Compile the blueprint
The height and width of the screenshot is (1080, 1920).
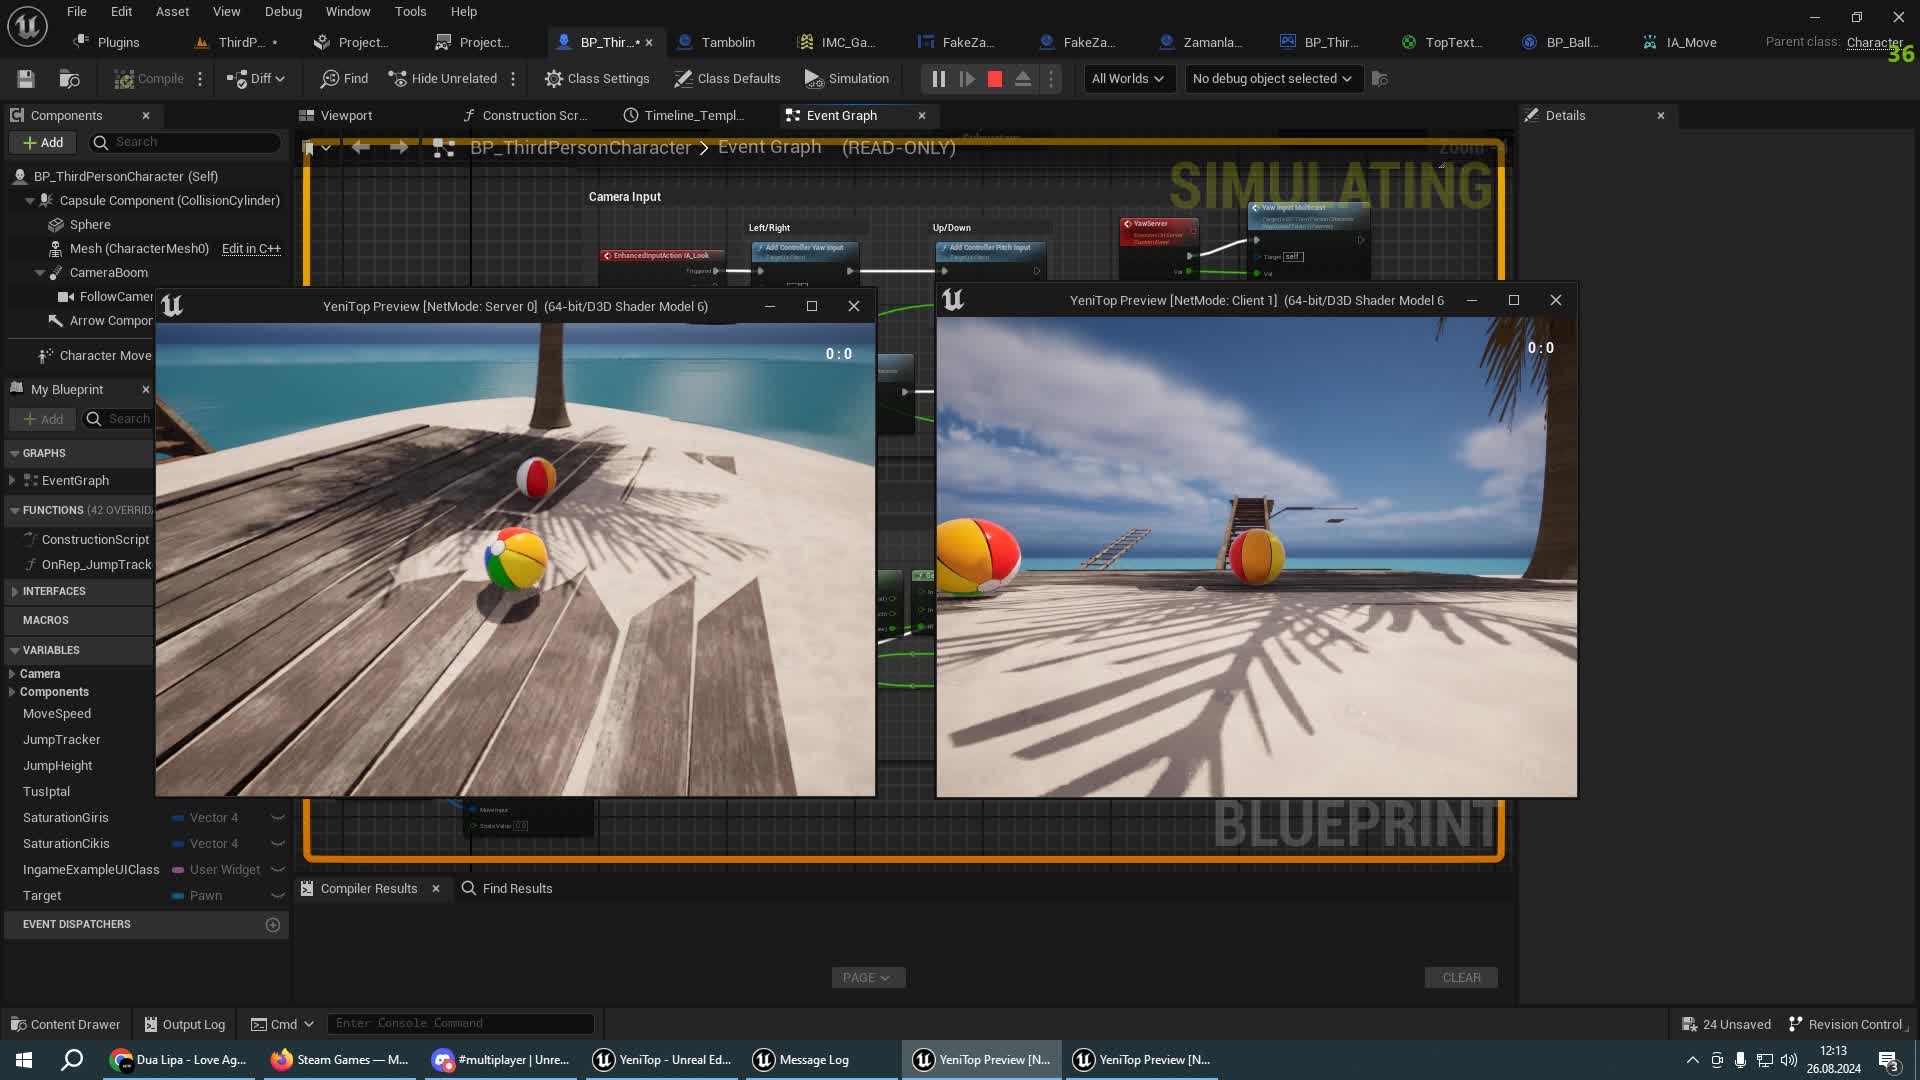pyautogui.click(x=150, y=78)
